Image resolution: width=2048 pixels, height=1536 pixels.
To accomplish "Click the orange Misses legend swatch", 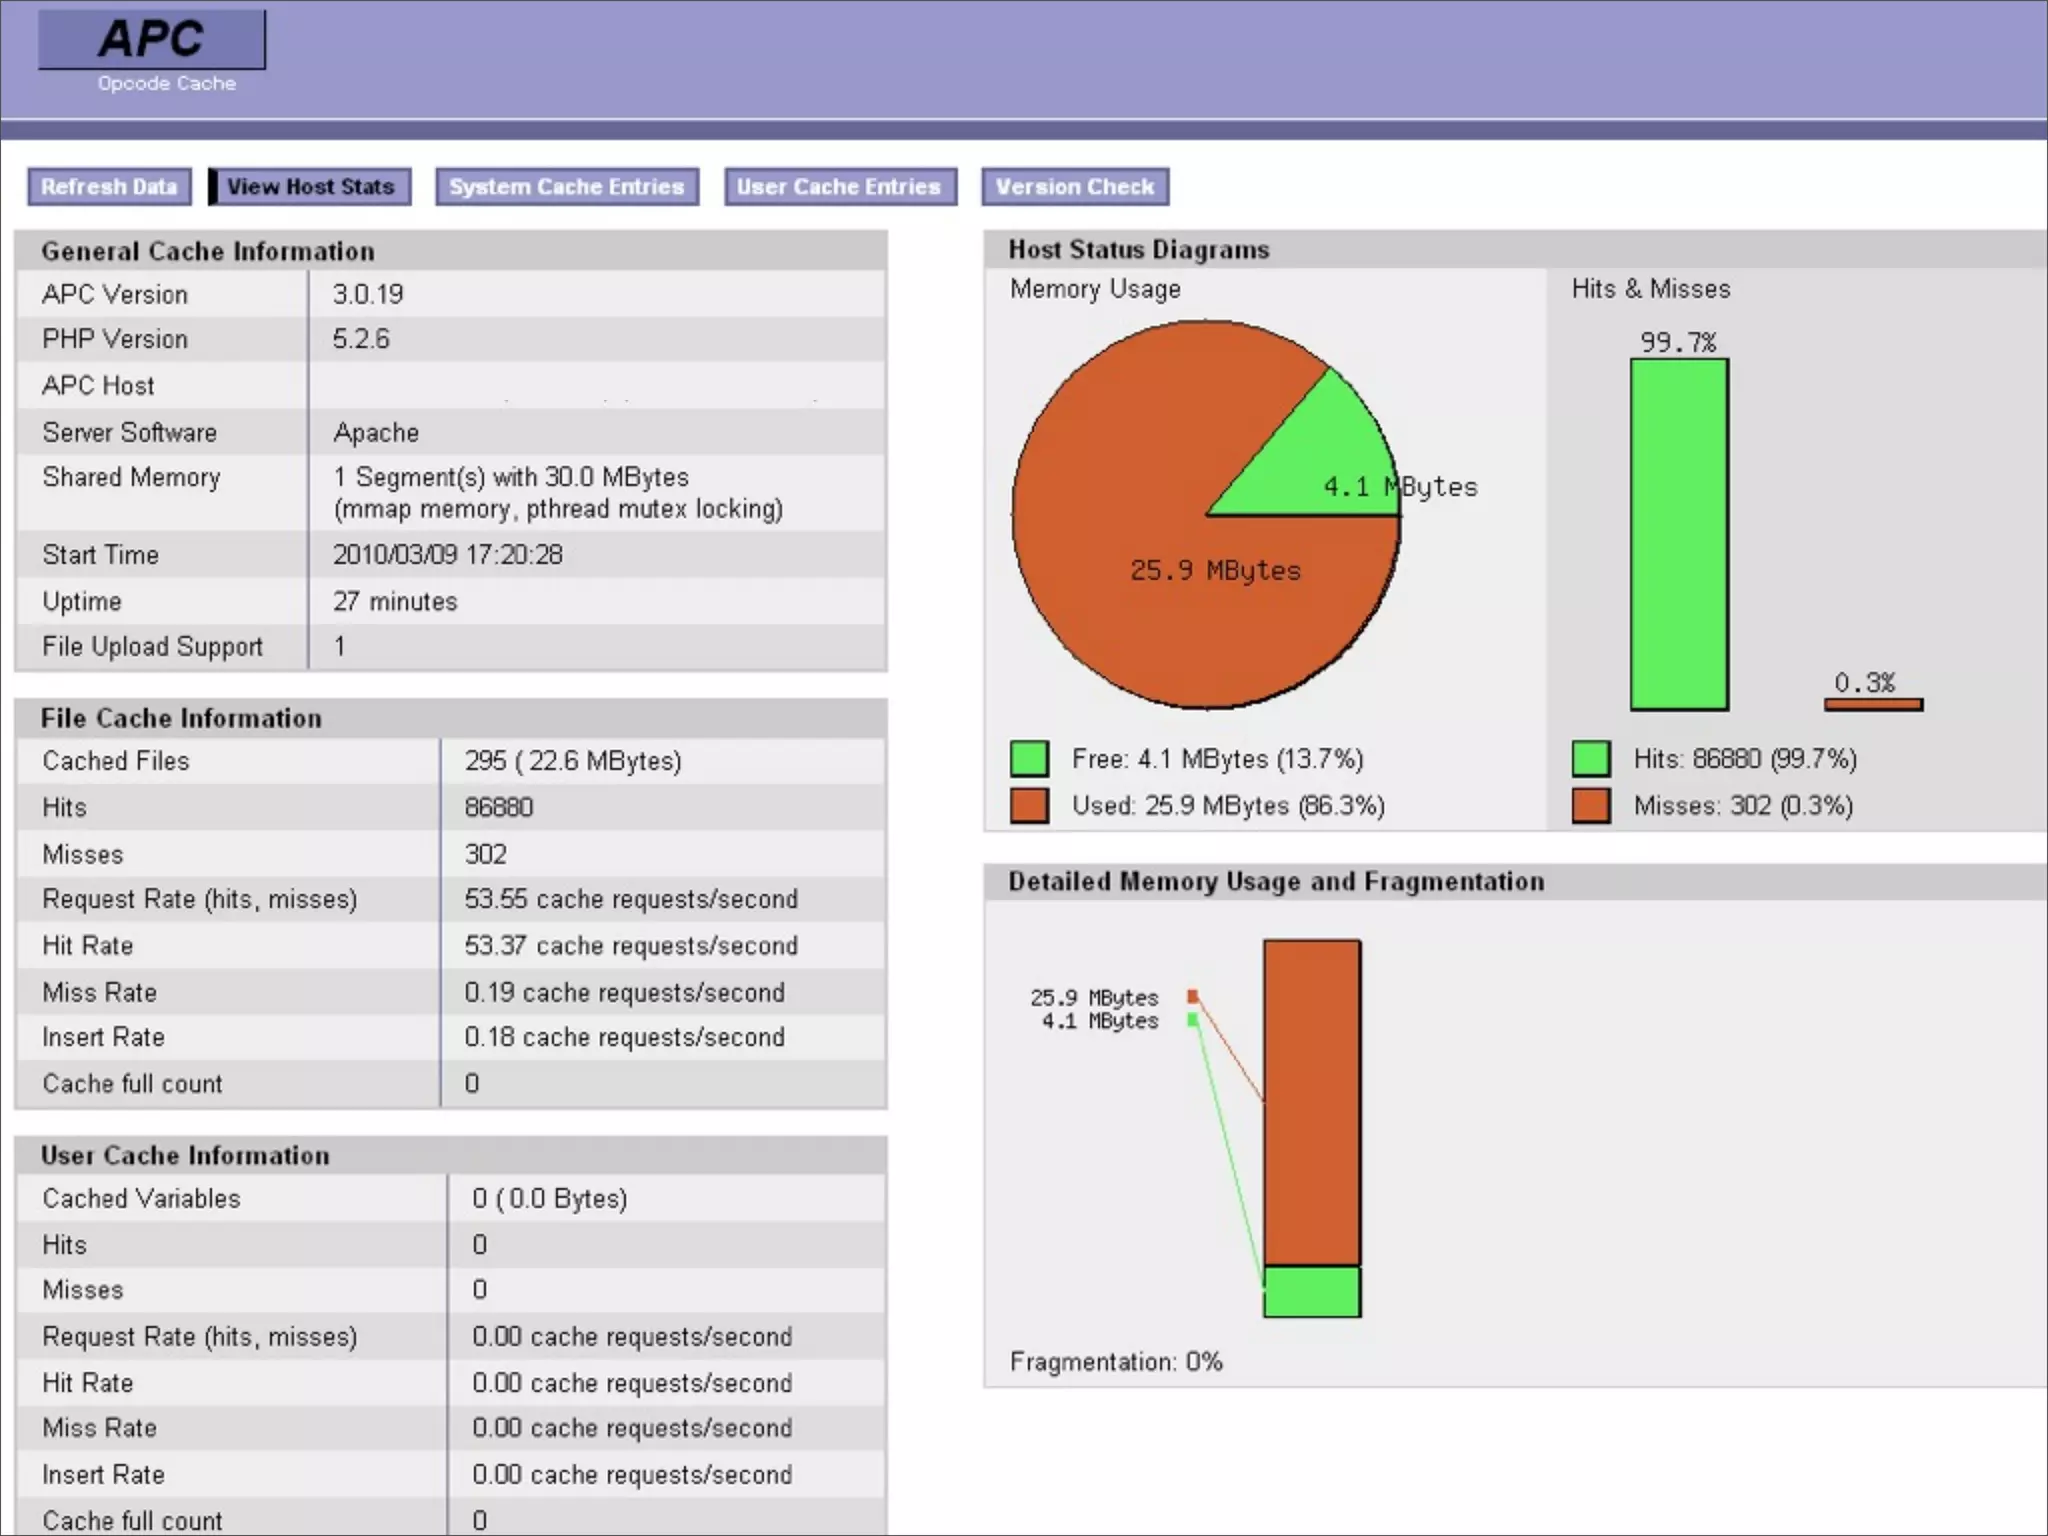I will [1591, 806].
